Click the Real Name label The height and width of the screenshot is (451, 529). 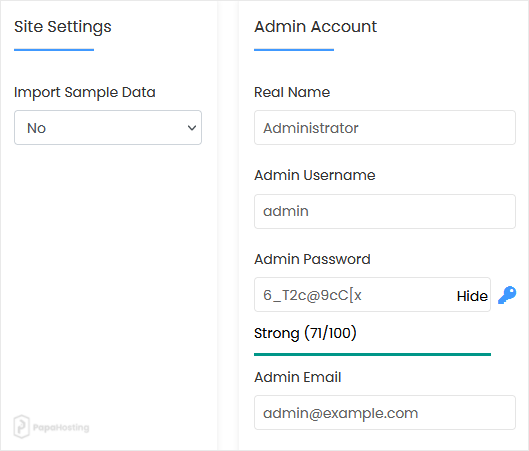pos(292,92)
